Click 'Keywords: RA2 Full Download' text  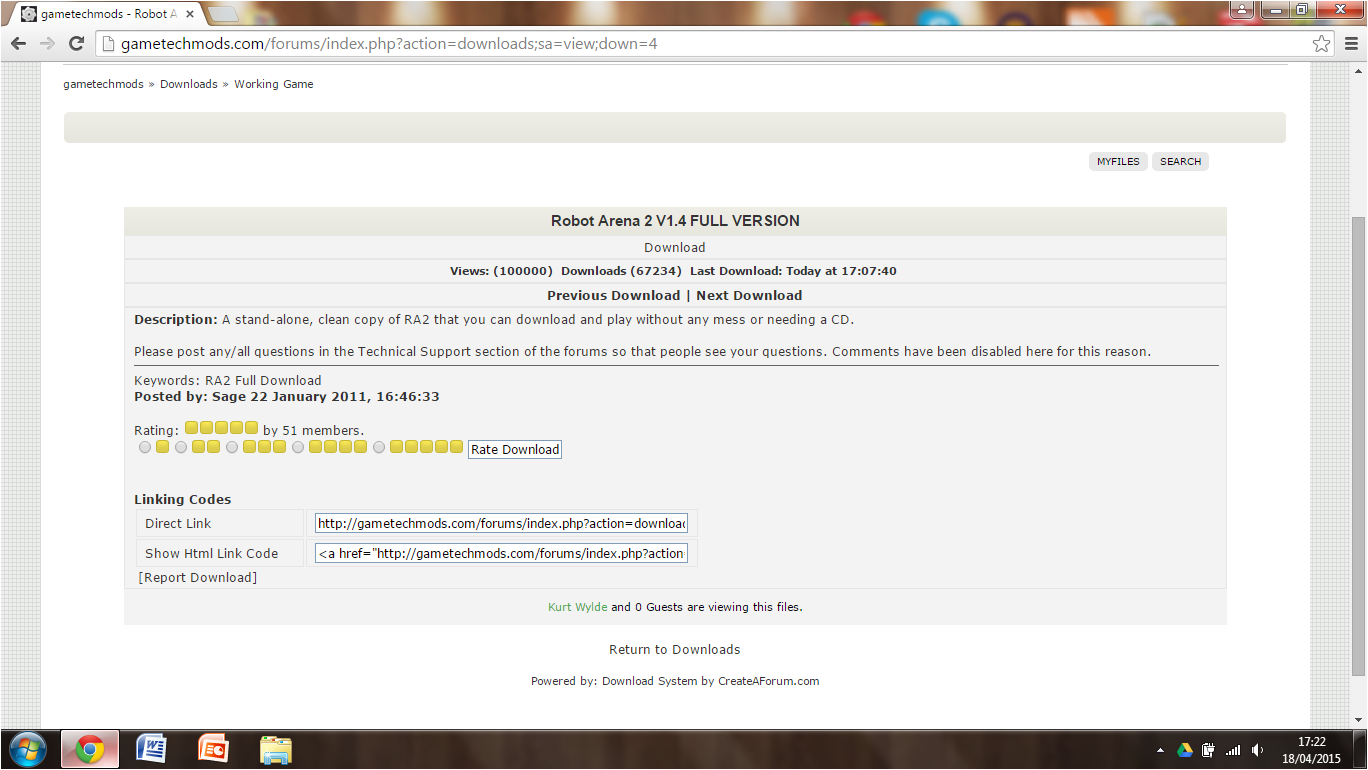point(228,380)
